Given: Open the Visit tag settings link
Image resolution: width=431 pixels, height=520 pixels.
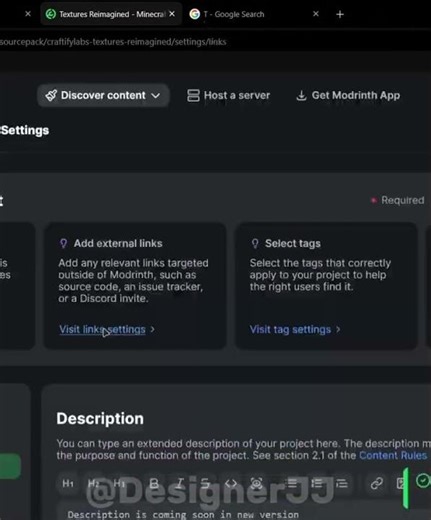Looking at the screenshot, I should (x=290, y=329).
